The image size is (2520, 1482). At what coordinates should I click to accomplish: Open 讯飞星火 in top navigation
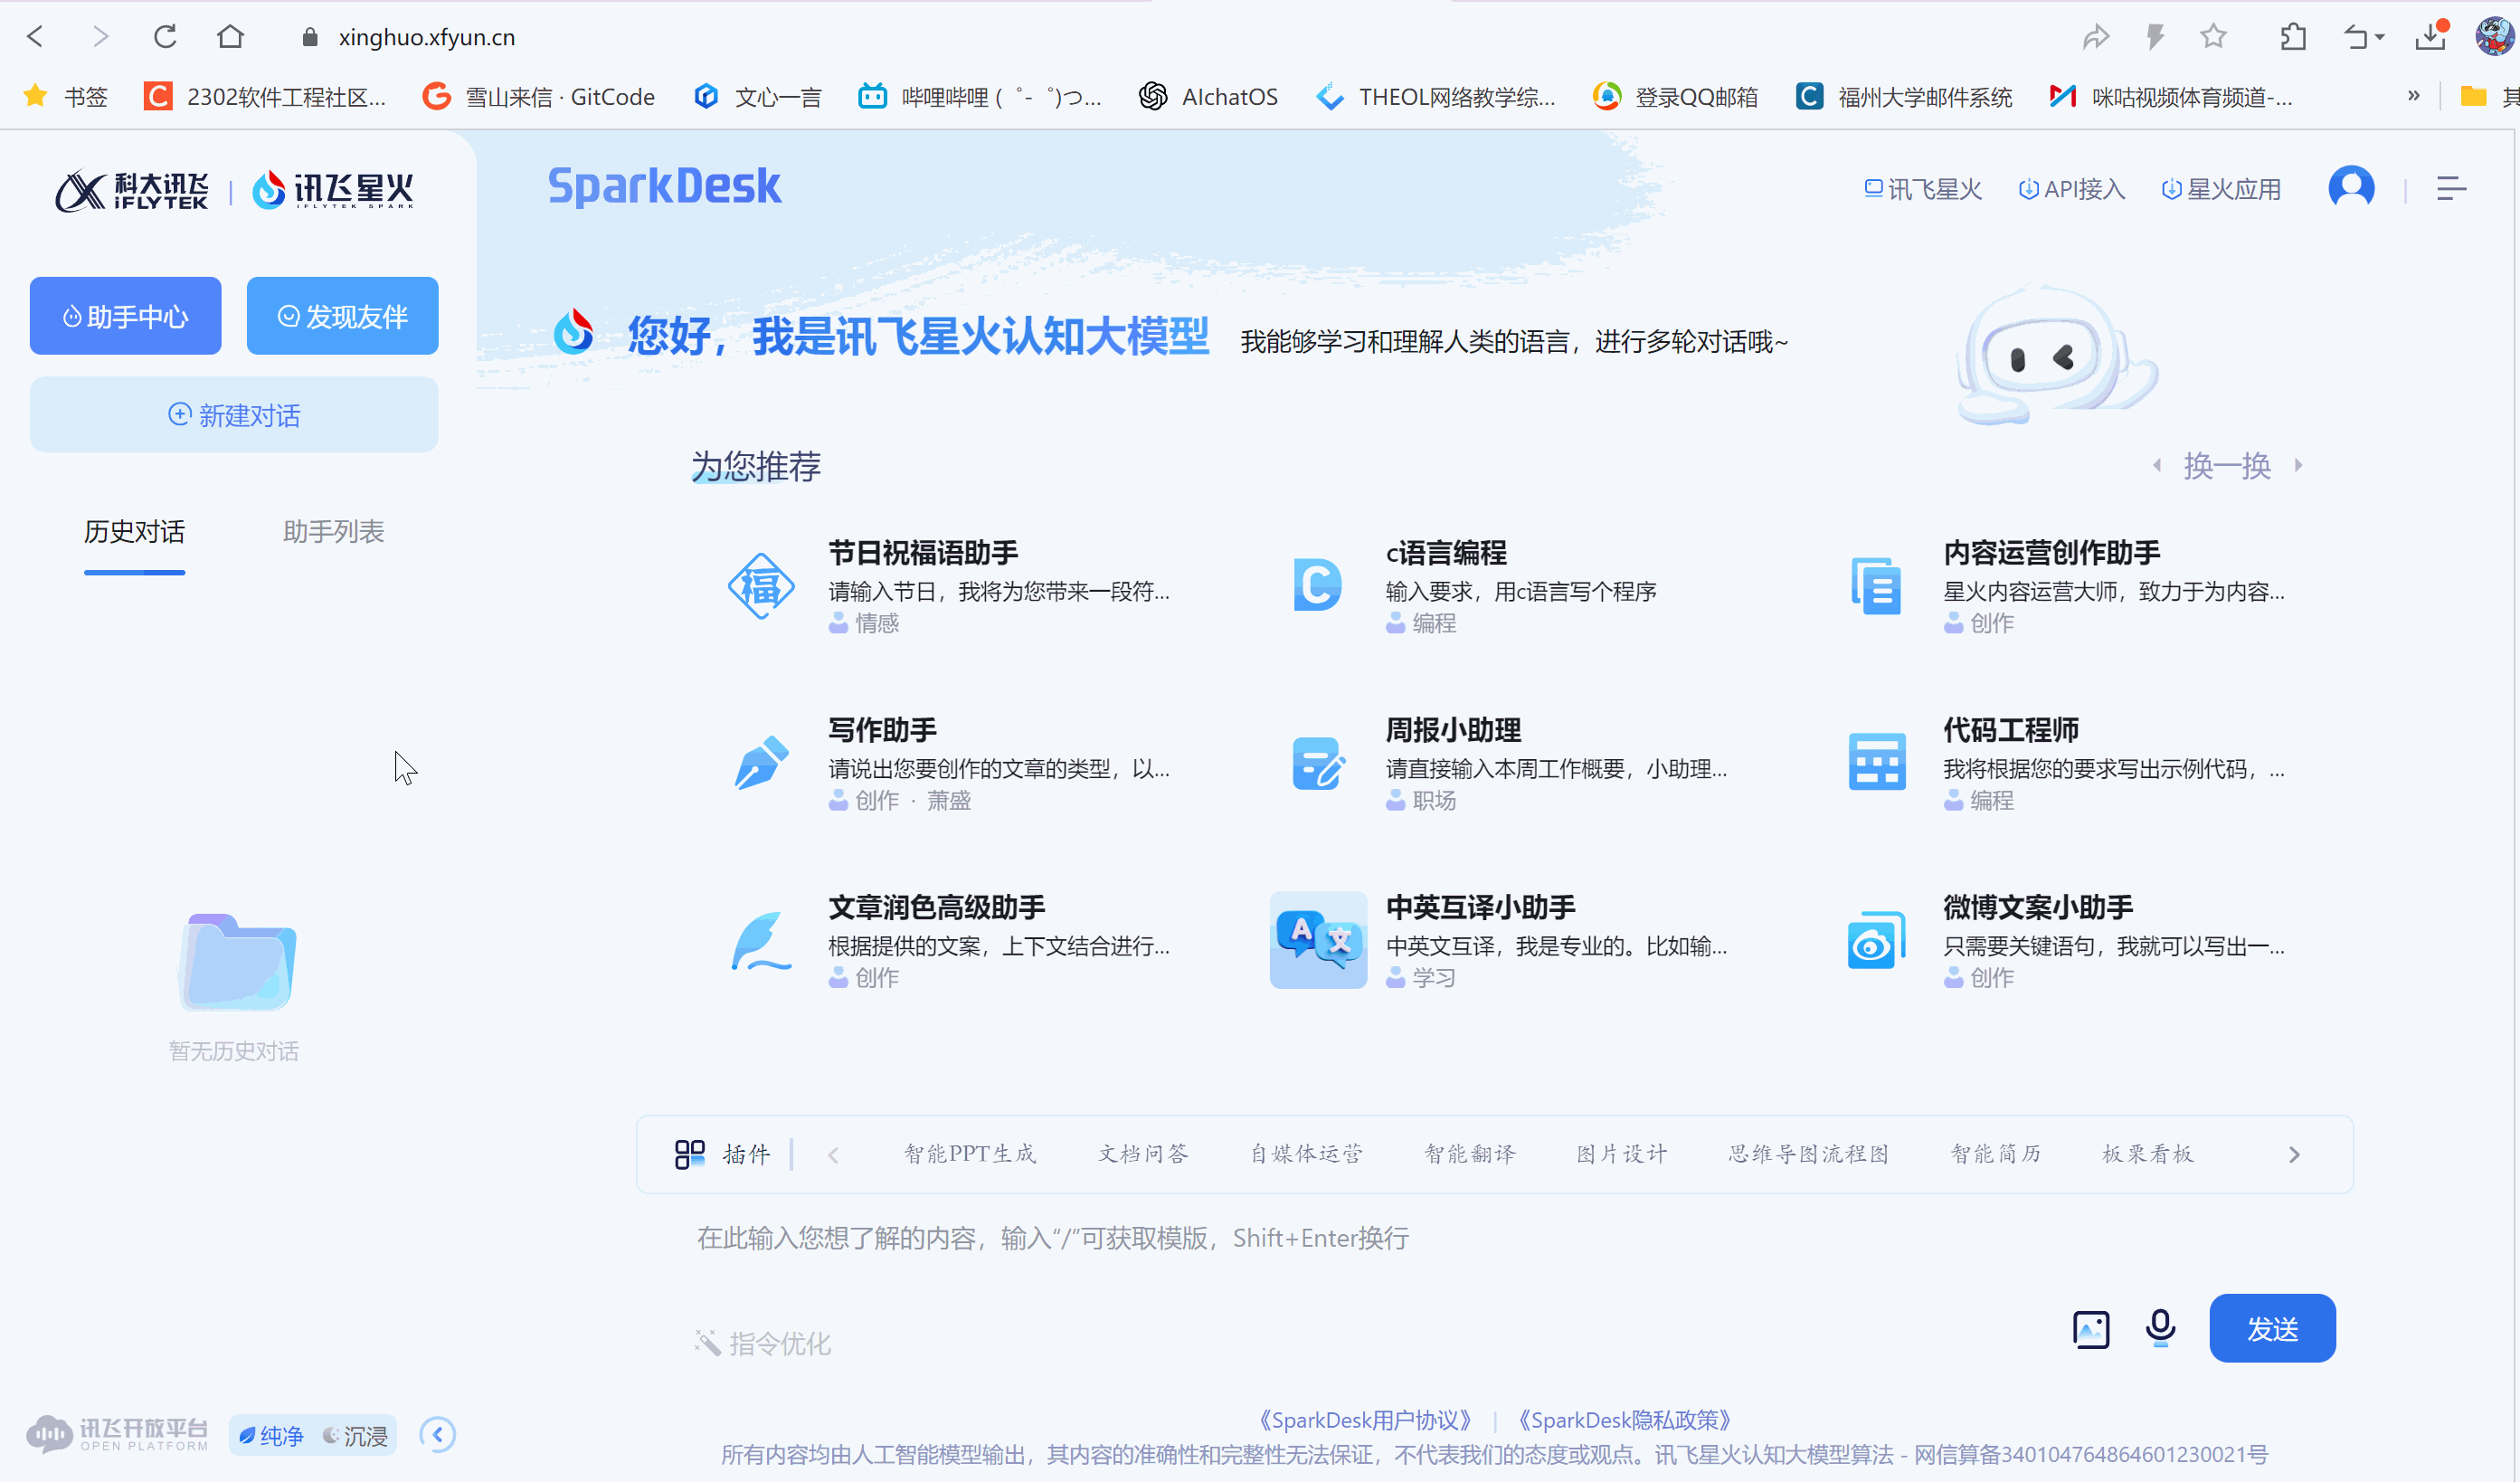(x=1923, y=189)
